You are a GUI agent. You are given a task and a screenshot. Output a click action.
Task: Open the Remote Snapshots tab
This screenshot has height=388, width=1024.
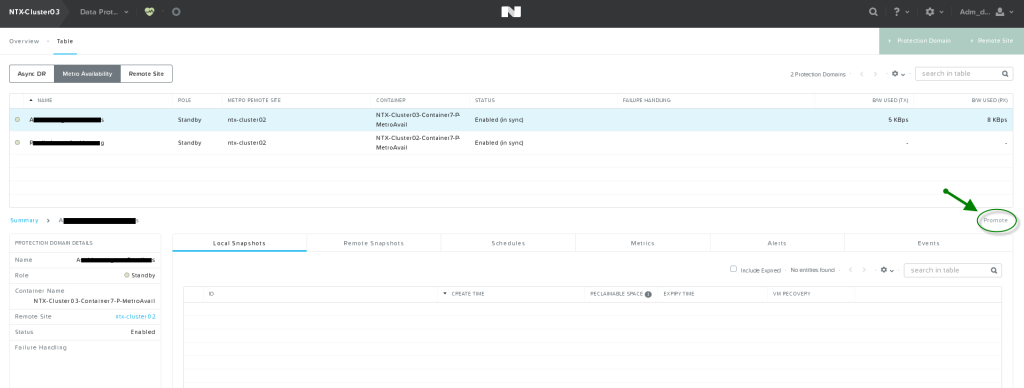tap(374, 243)
